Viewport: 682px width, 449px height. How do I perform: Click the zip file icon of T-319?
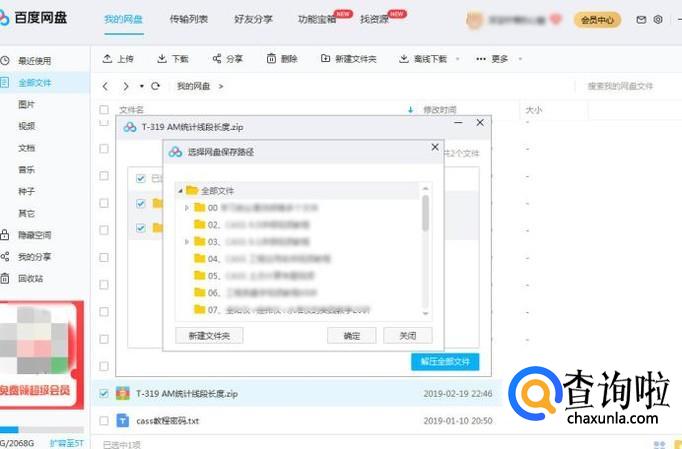pyautogui.click(x=123, y=393)
